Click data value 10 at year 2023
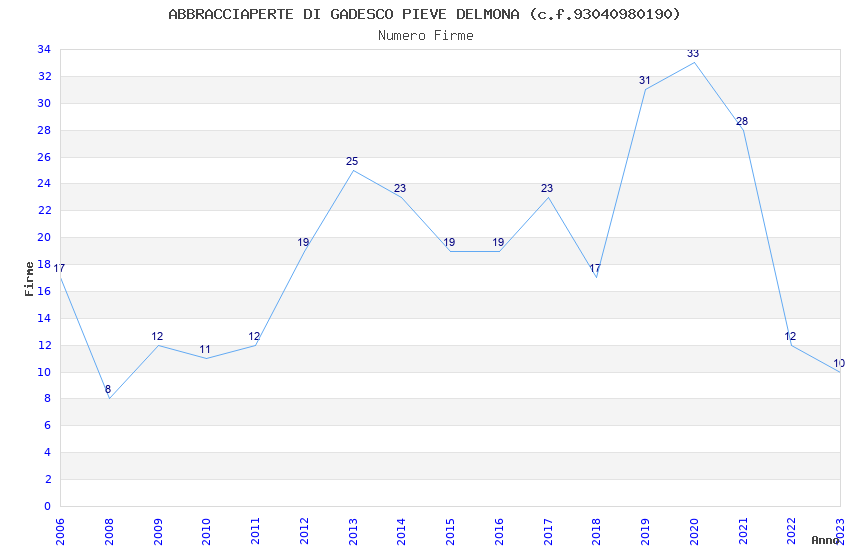 (x=839, y=364)
